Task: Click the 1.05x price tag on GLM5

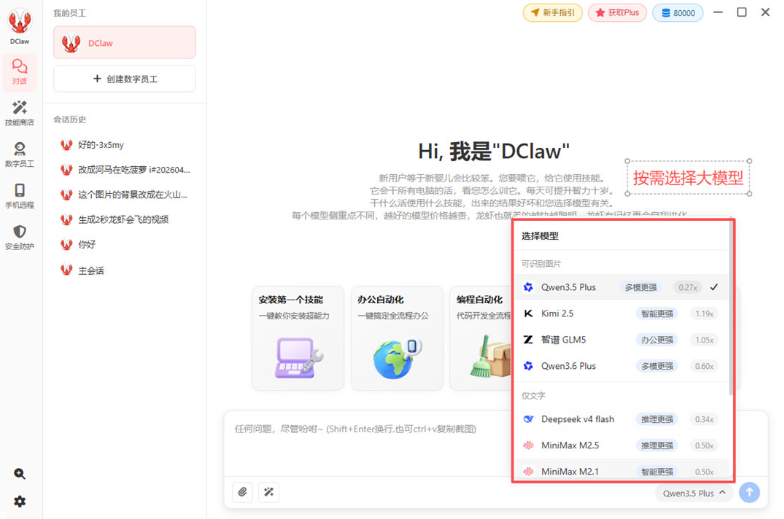Action: (704, 340)
